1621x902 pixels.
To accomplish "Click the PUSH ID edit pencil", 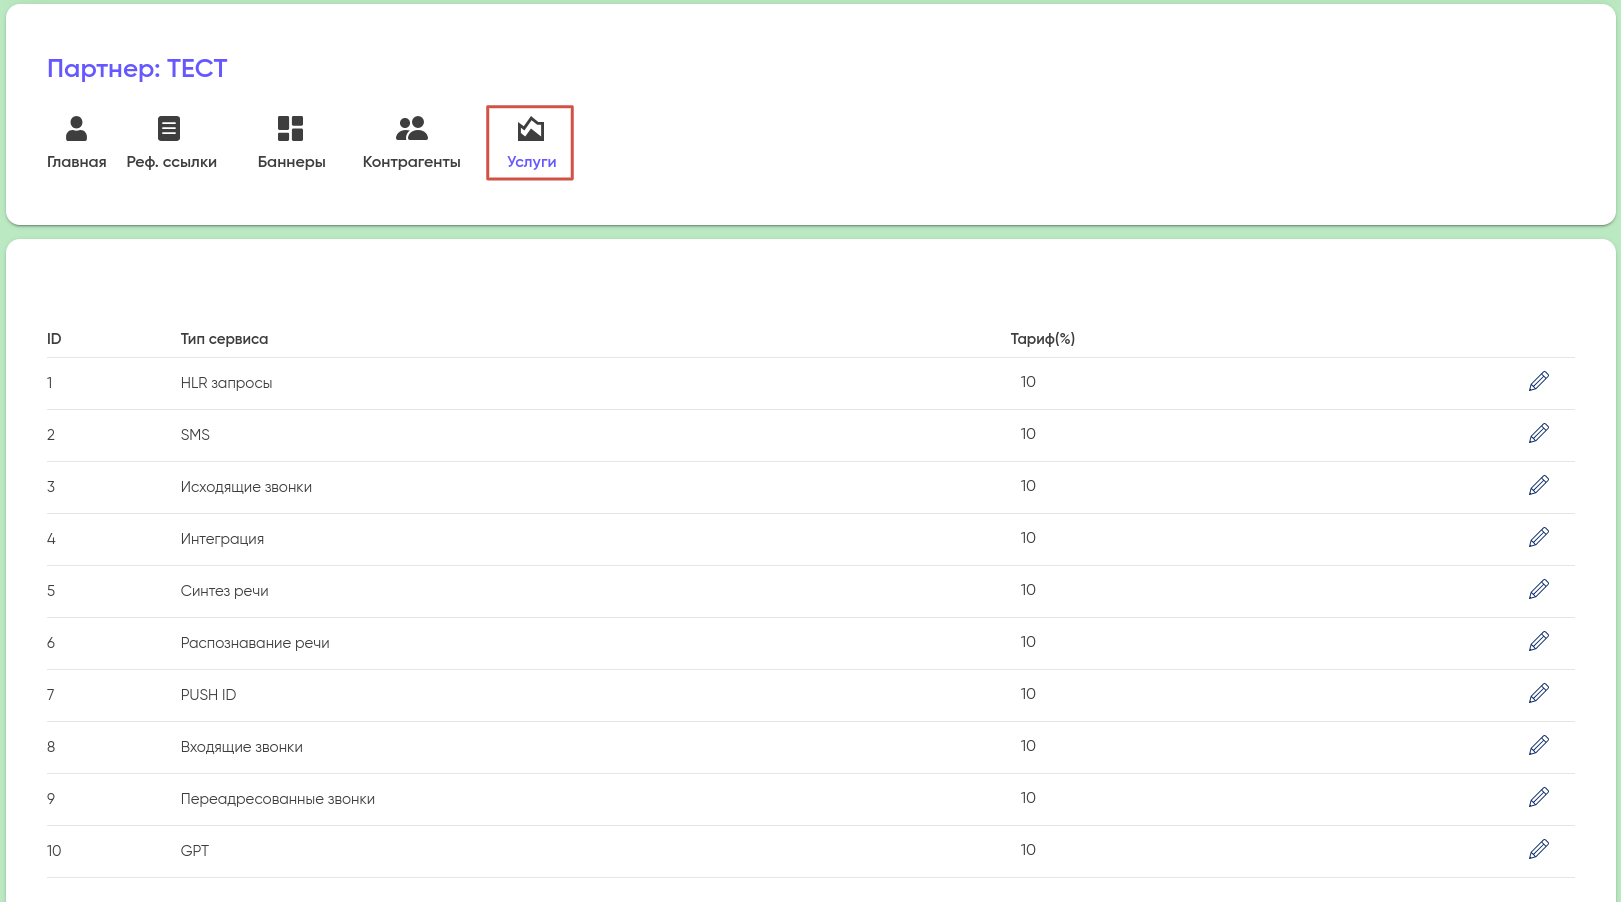I will click(x=1538, y=693).
